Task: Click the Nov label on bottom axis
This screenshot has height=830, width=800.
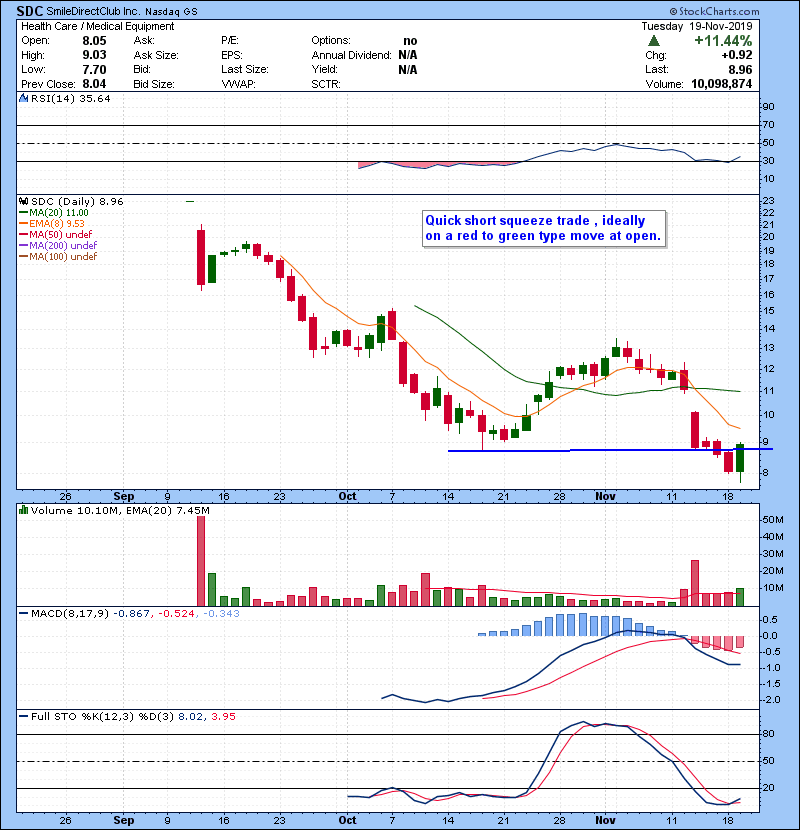Action: coord(605,820)
